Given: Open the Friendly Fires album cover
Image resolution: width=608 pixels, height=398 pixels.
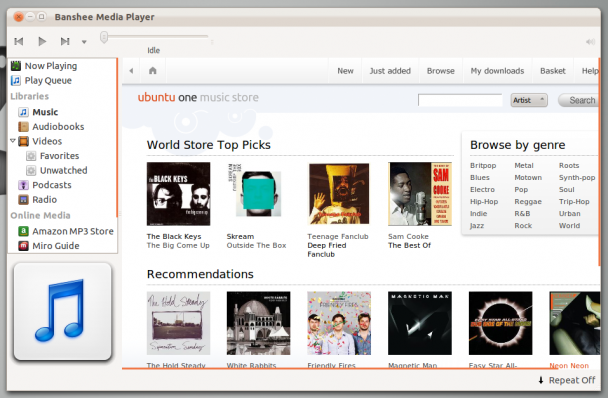Looking at the screenshot, I should click(x=339, y=323).
